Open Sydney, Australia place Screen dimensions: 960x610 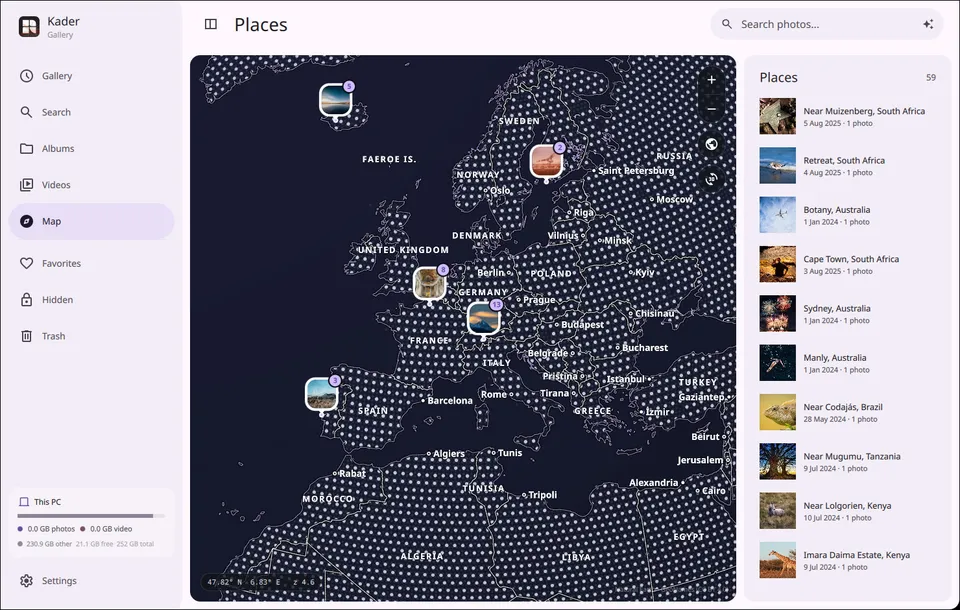tap(848, 314)
